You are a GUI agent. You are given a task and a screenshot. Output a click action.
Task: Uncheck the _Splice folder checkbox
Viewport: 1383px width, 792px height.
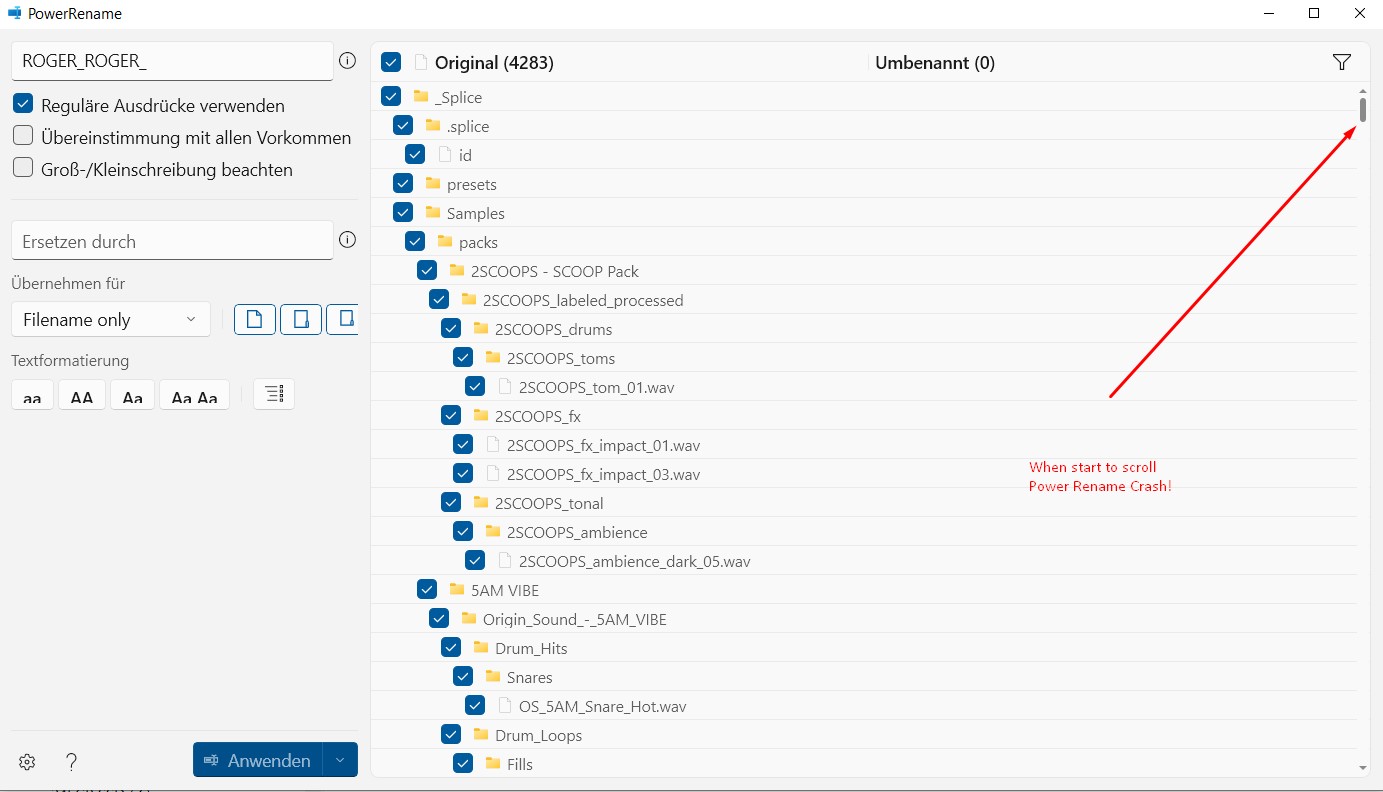coord(390,96)
